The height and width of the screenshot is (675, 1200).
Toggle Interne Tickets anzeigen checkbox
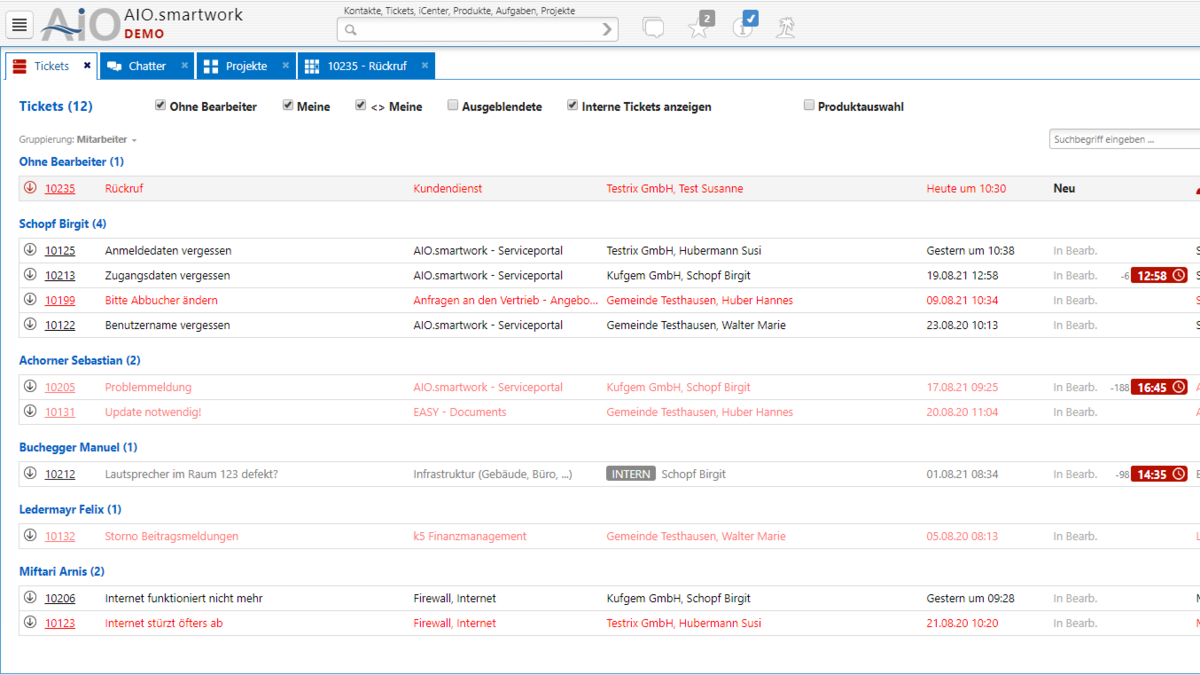pos(573,105)
